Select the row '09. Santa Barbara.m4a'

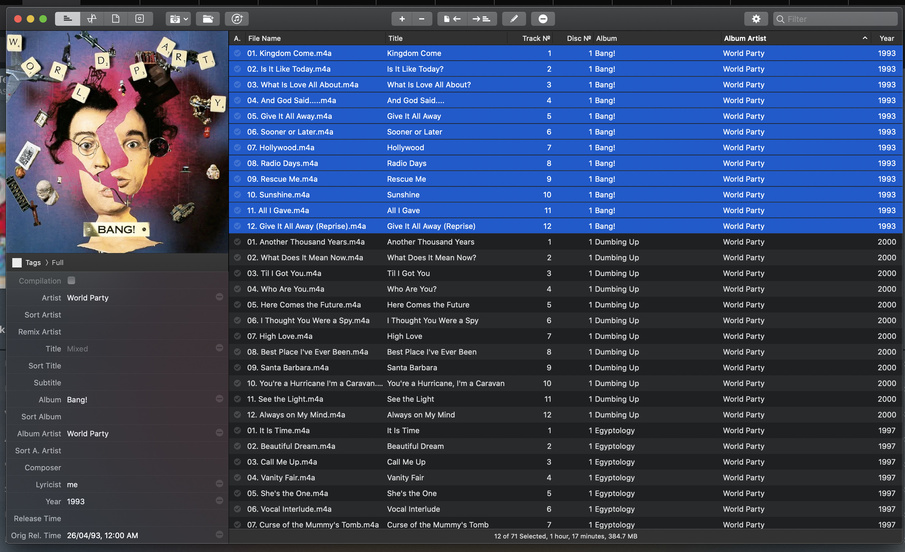click(x=566, y=368)
